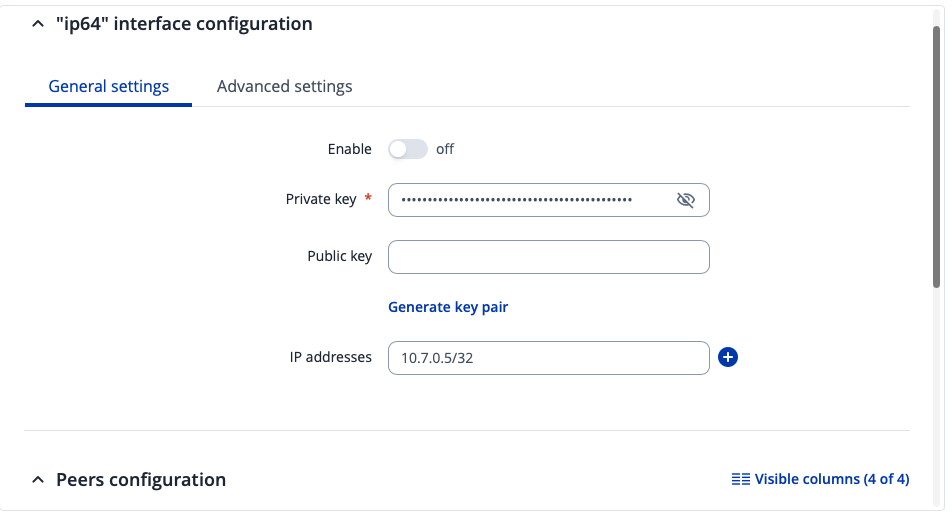Focus the Public key text field
Image resolution: width=952 pixels, height=519 pixels.
click(x=548, y=257)
